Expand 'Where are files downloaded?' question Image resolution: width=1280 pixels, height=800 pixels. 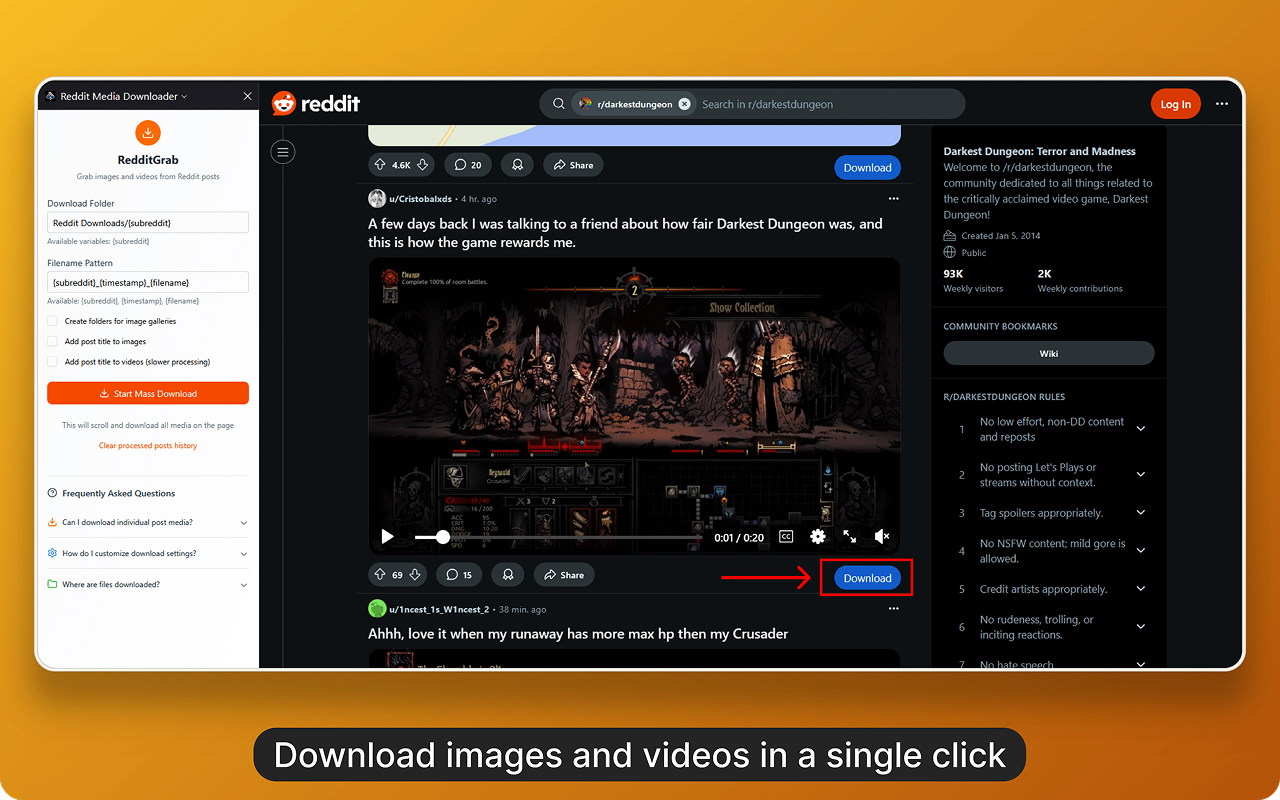(x=148, y=584)
